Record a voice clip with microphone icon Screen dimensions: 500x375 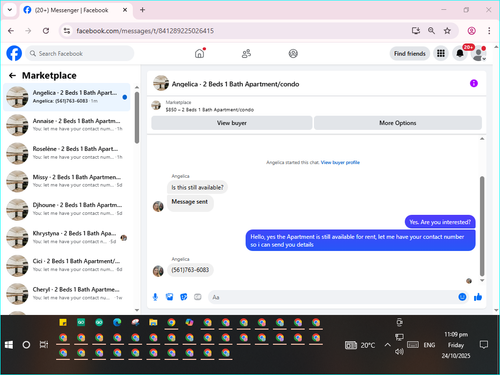[x=155, y=297]
